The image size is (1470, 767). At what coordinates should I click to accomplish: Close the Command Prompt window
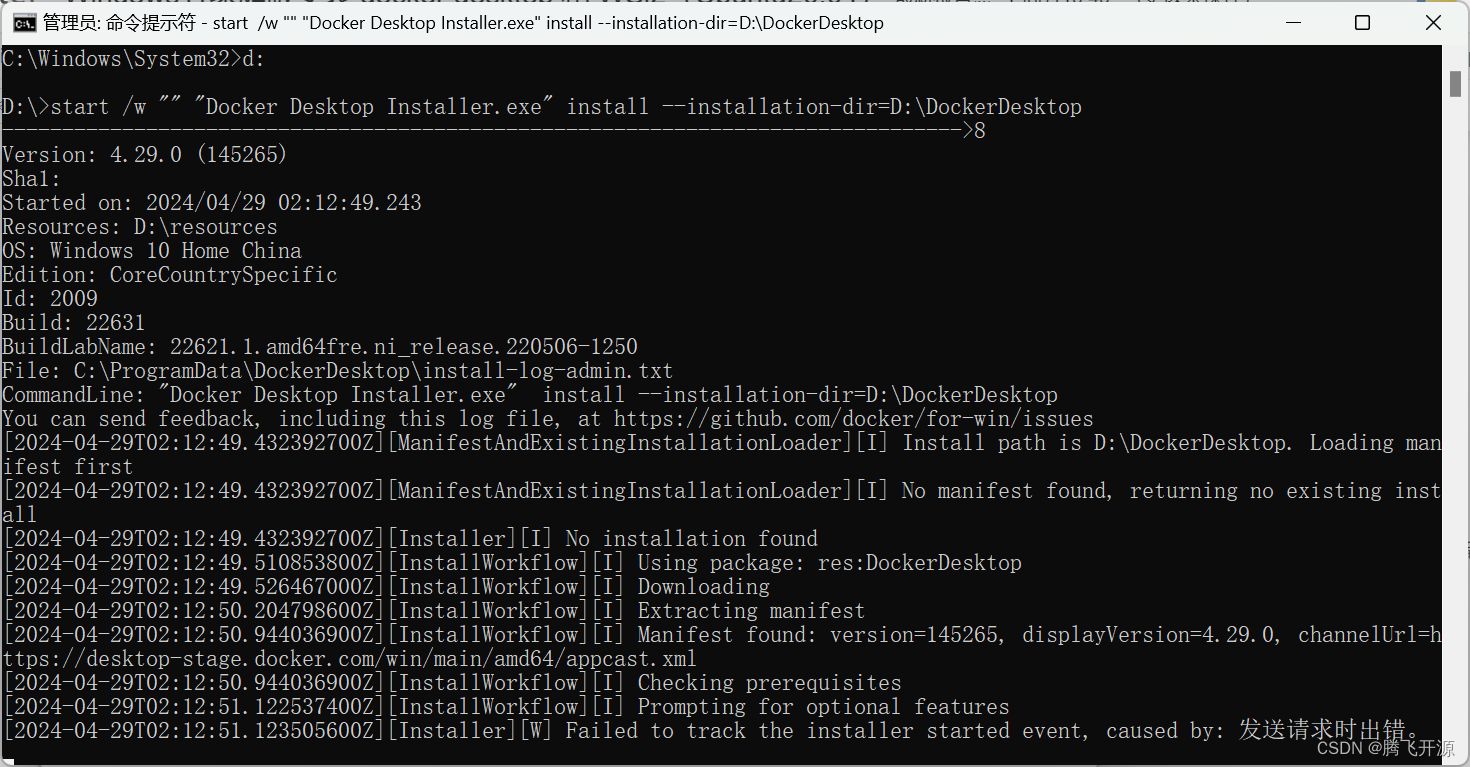tap(1432, 22)
